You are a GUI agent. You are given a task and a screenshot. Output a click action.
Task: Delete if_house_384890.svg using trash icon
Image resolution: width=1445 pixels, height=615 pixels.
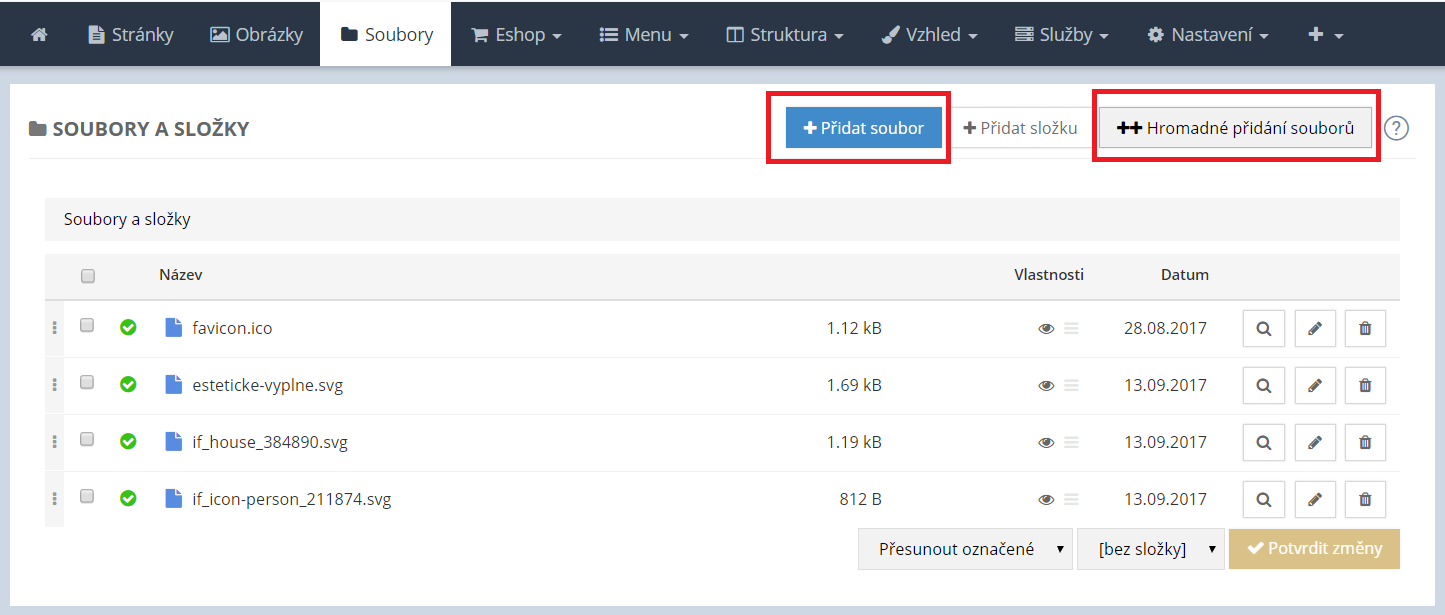click(1365, 442)
